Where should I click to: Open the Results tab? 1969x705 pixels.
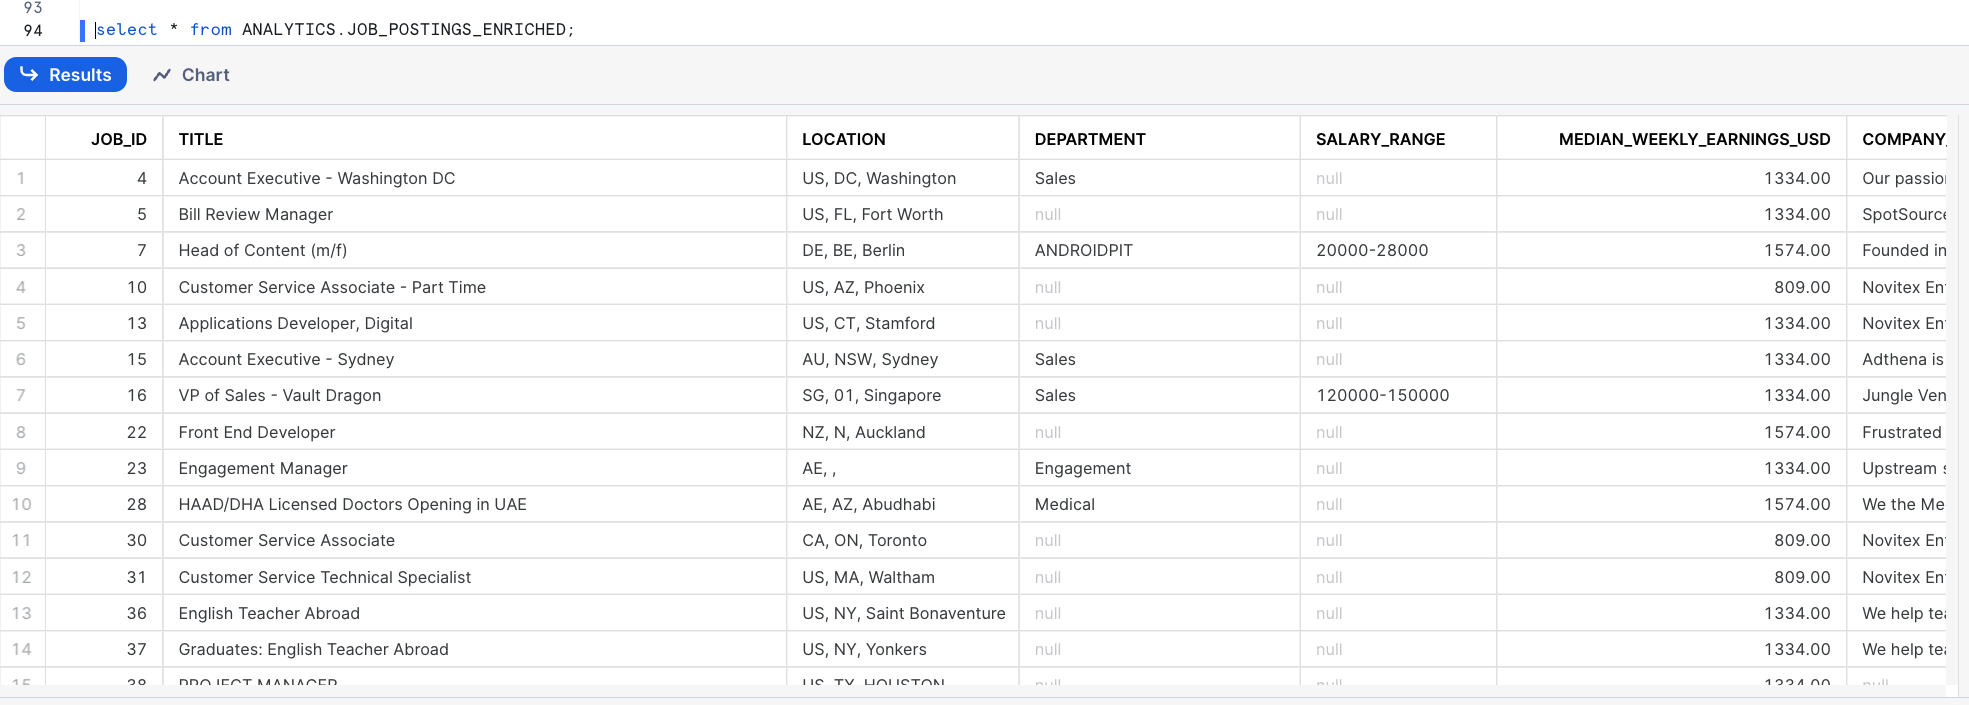66,75
